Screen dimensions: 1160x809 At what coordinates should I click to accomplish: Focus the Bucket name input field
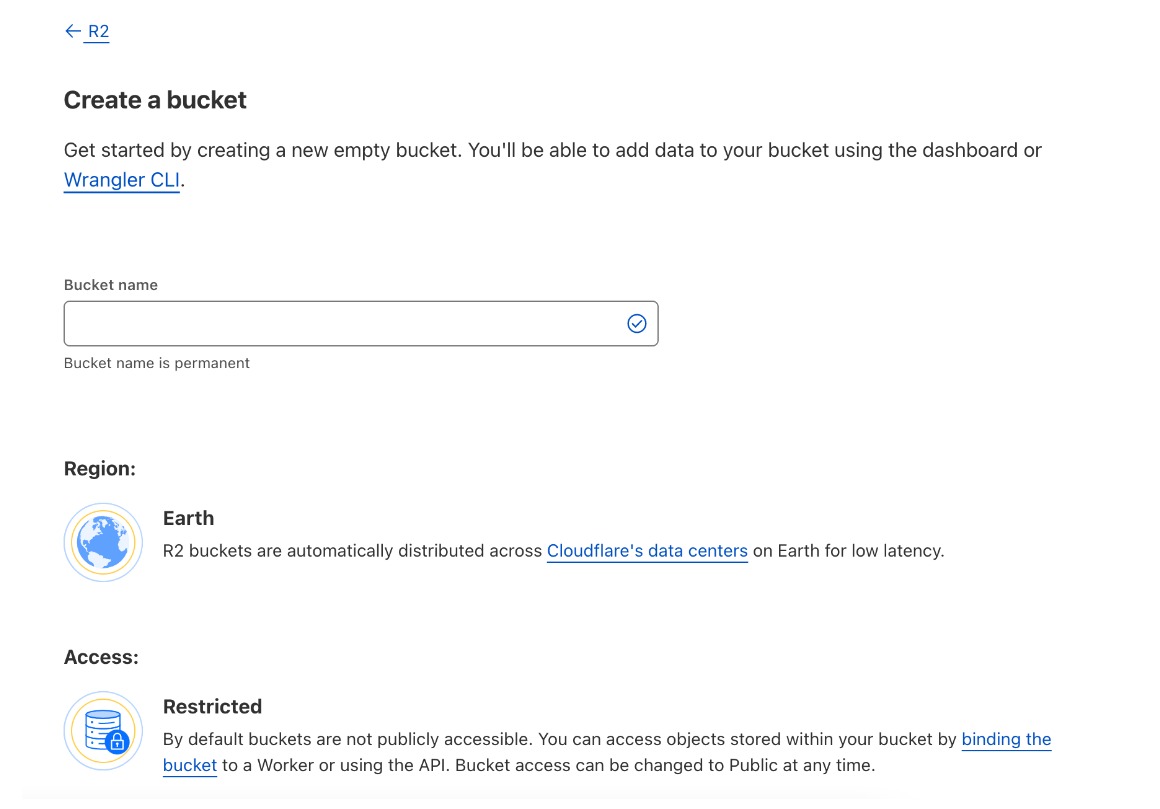pyautogui.click(x=361, y=323)
